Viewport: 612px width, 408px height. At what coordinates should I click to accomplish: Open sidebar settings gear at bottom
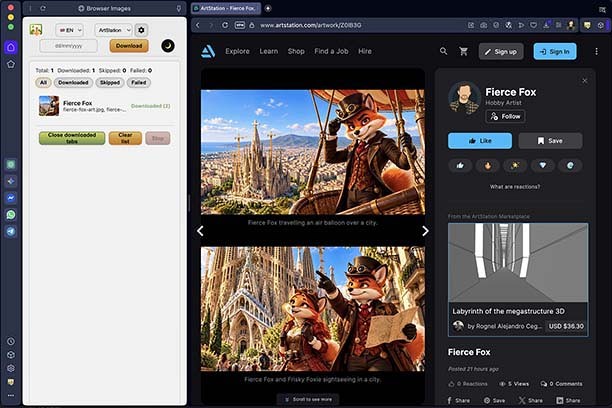11,368
